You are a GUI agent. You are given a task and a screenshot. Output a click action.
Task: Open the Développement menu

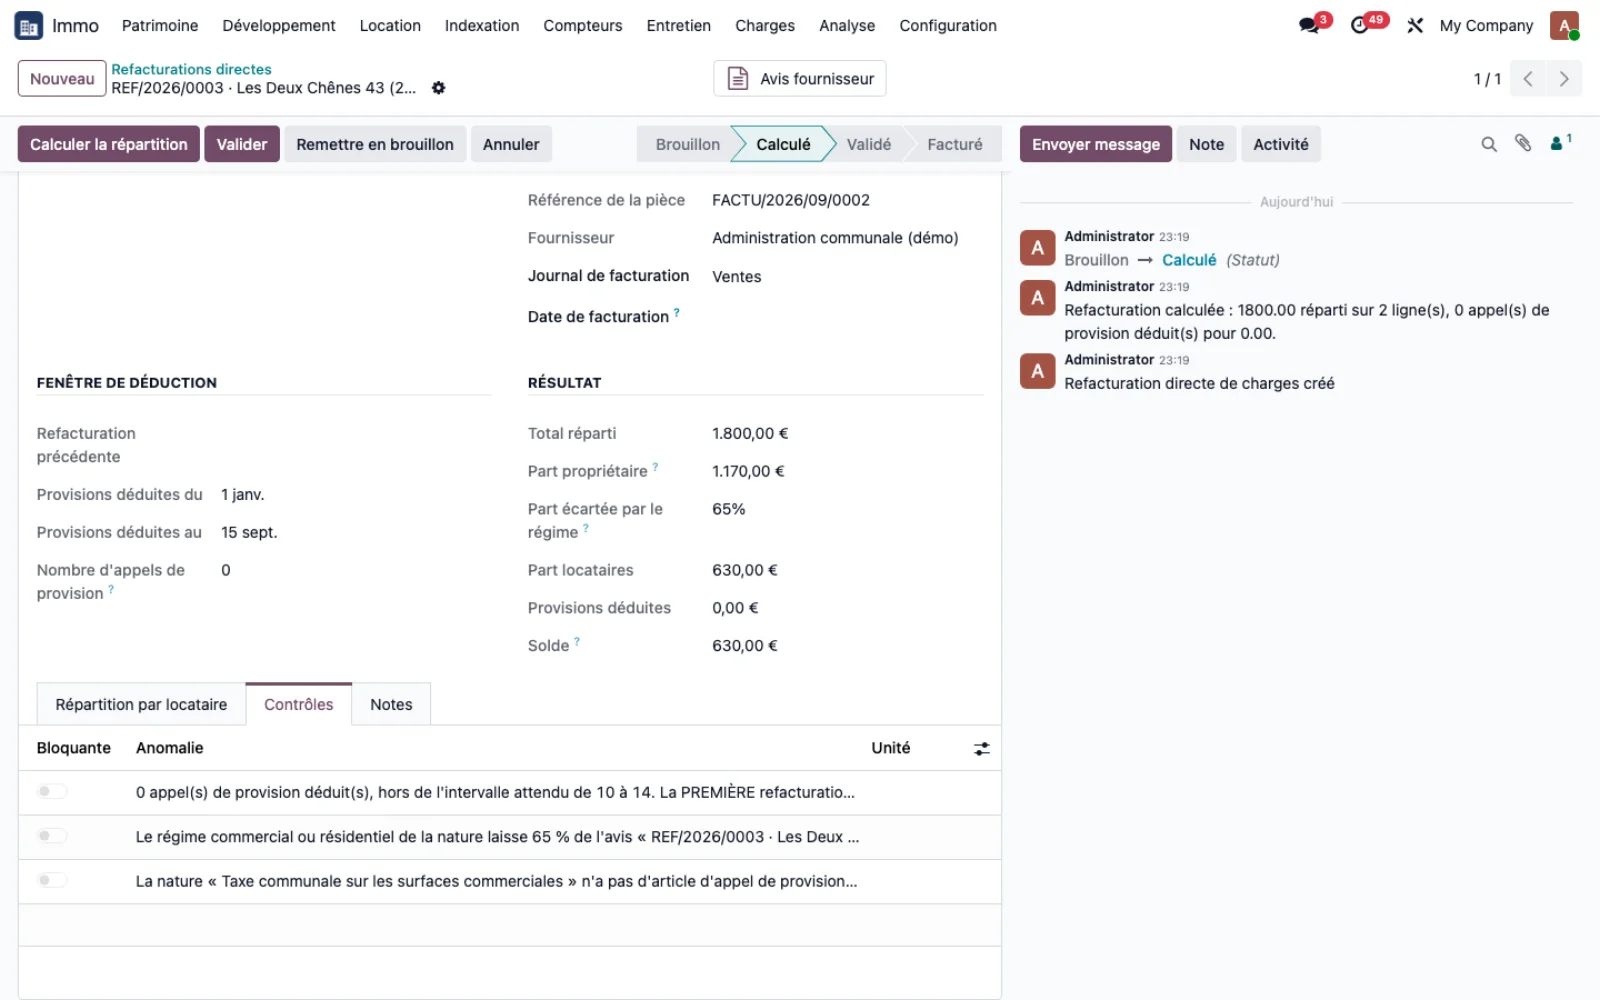279,26
